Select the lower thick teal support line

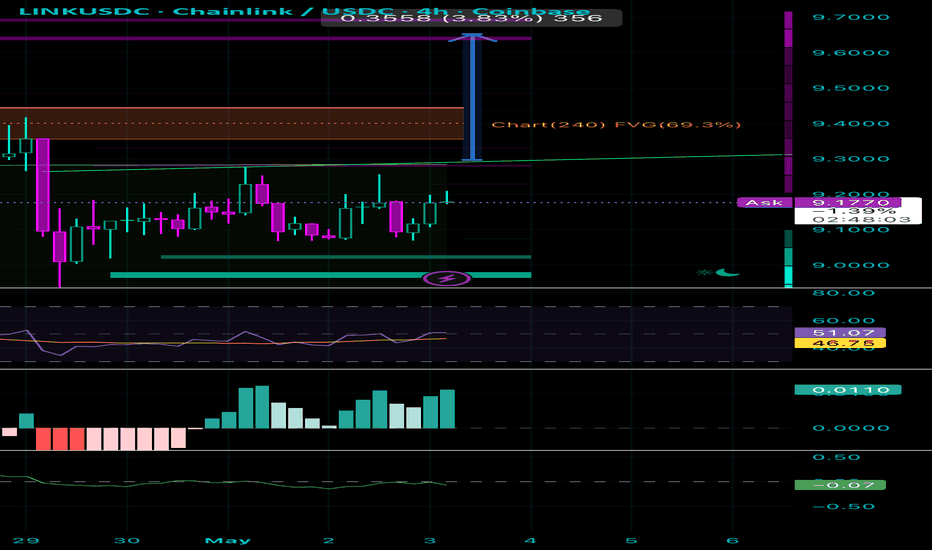321,275
